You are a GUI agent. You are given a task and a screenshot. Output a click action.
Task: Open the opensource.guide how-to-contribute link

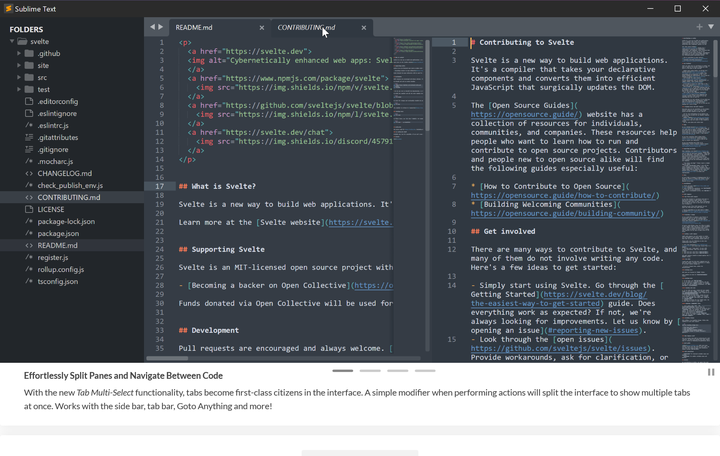pyautogui.click(x=565, y=195)
